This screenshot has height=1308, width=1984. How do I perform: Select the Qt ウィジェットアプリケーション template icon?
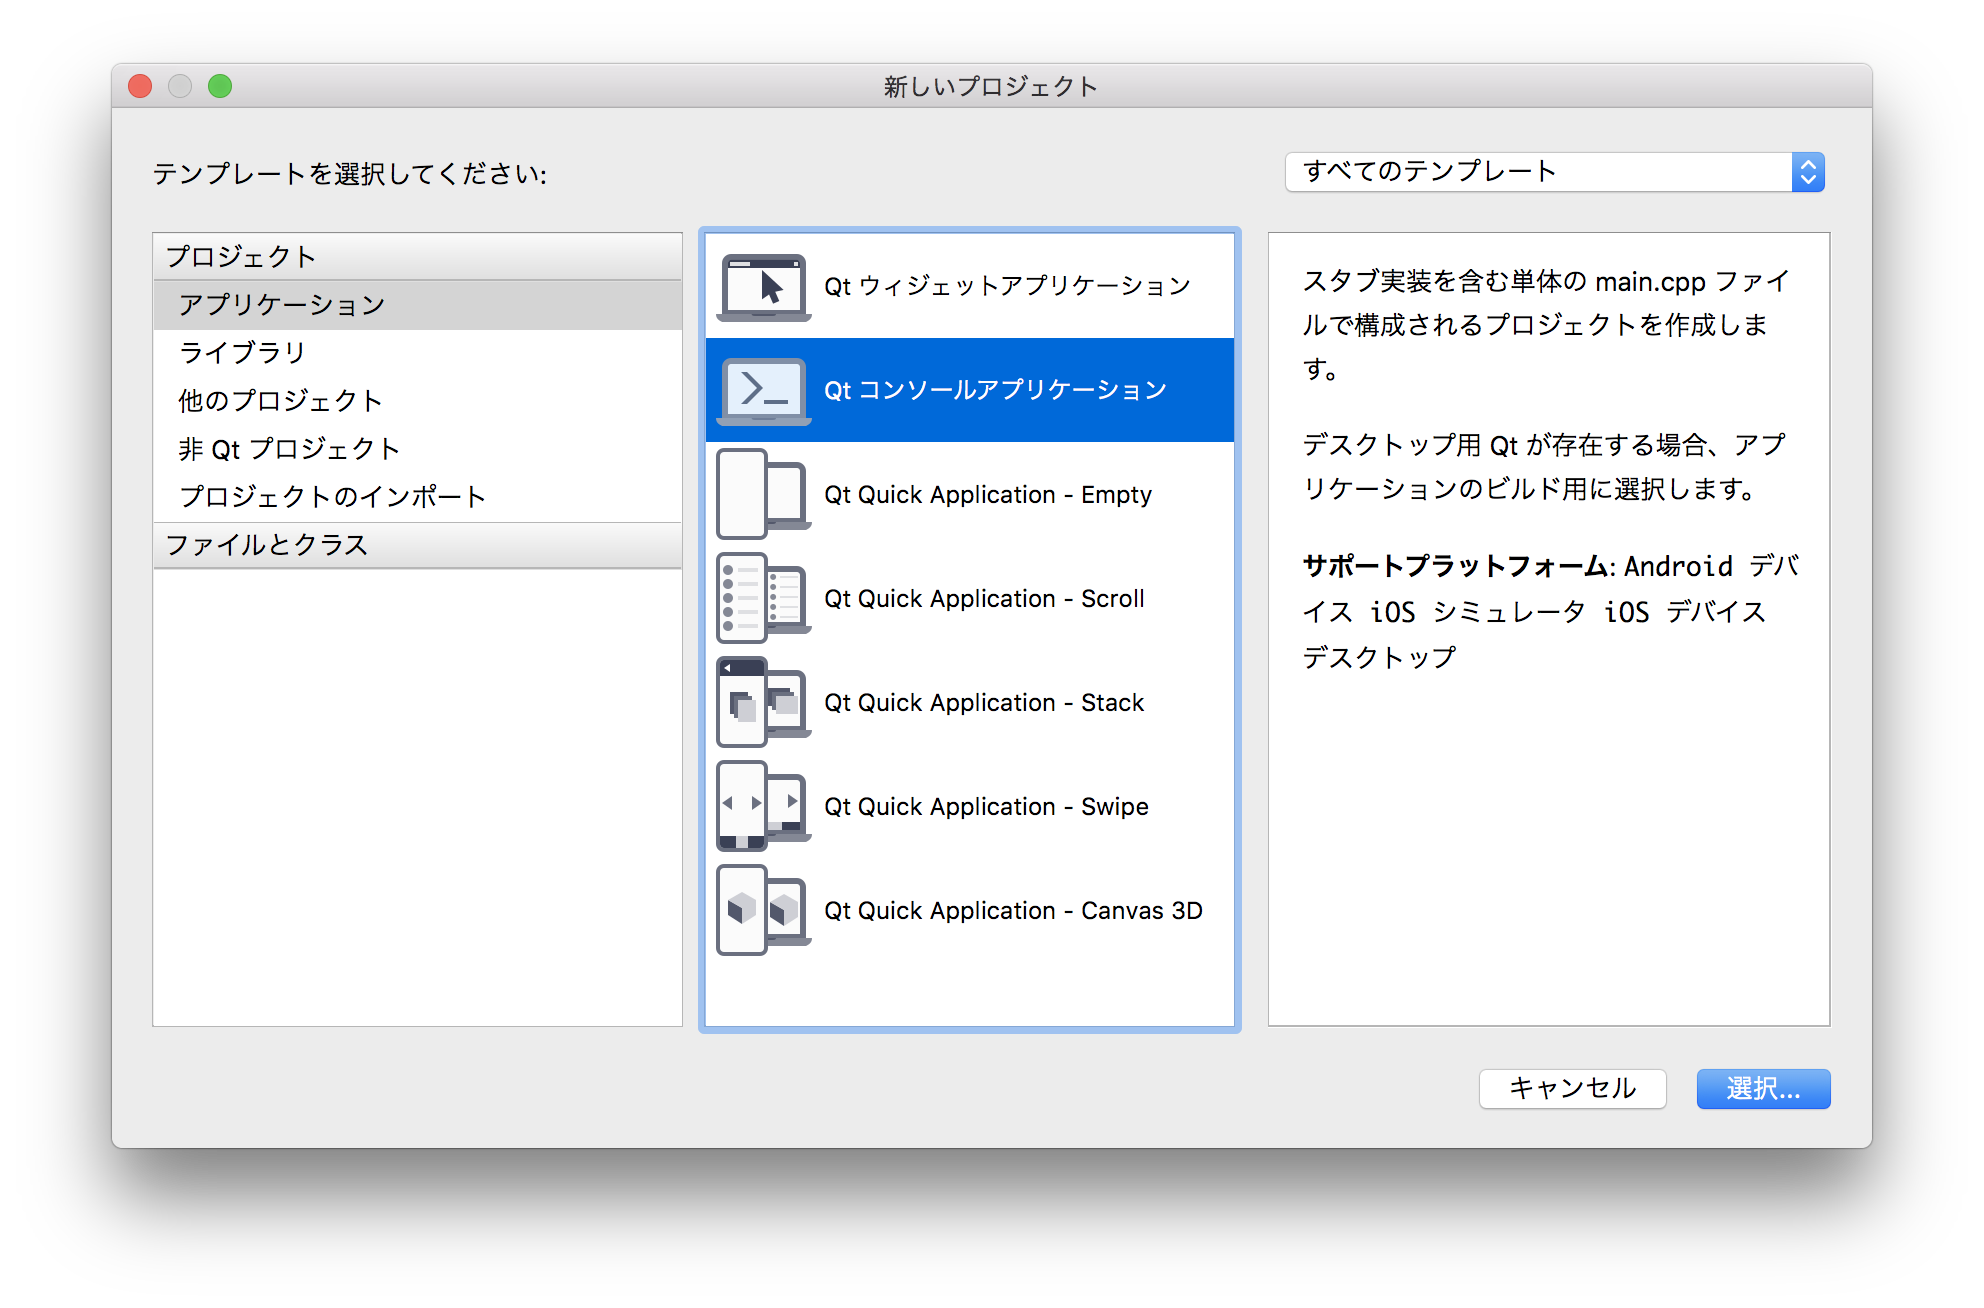pos(763,287)
